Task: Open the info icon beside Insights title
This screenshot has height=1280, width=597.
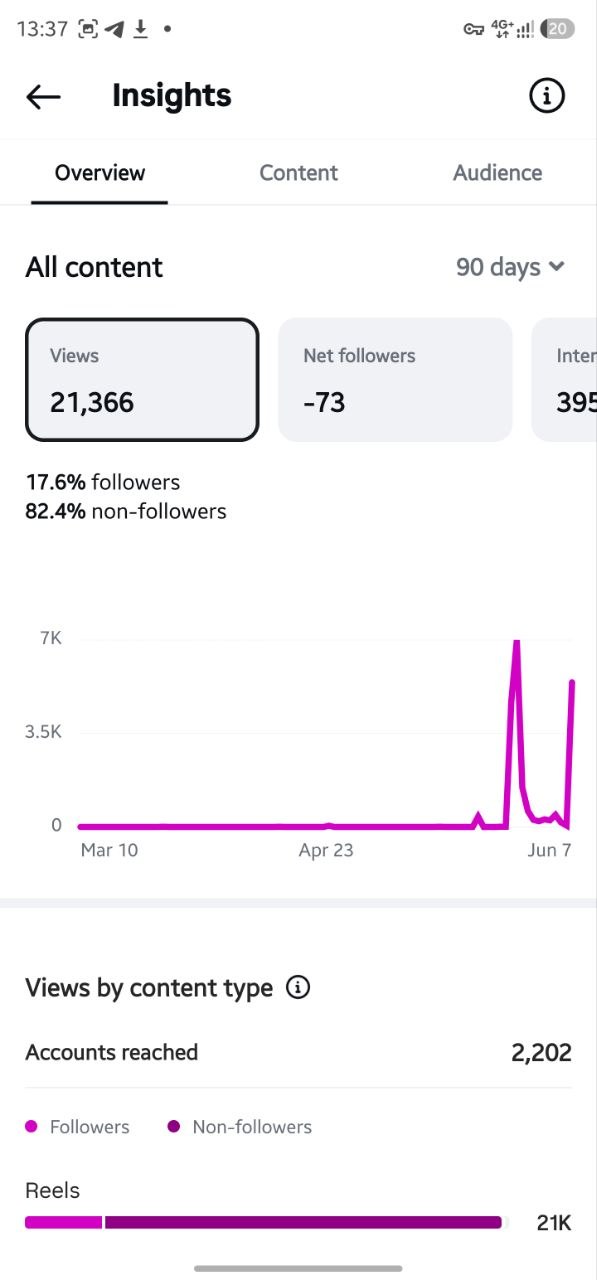Action: click(546, 96)
